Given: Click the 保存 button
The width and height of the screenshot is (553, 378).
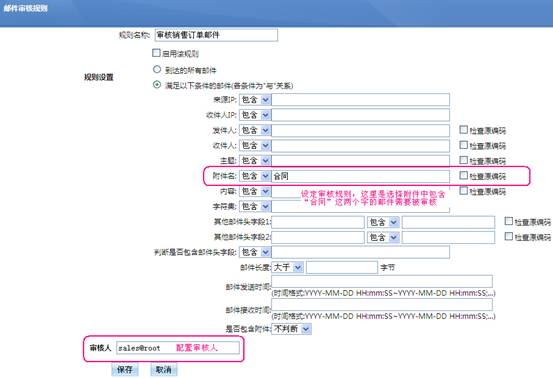Looking at the screenshot, I should (125, 370).
